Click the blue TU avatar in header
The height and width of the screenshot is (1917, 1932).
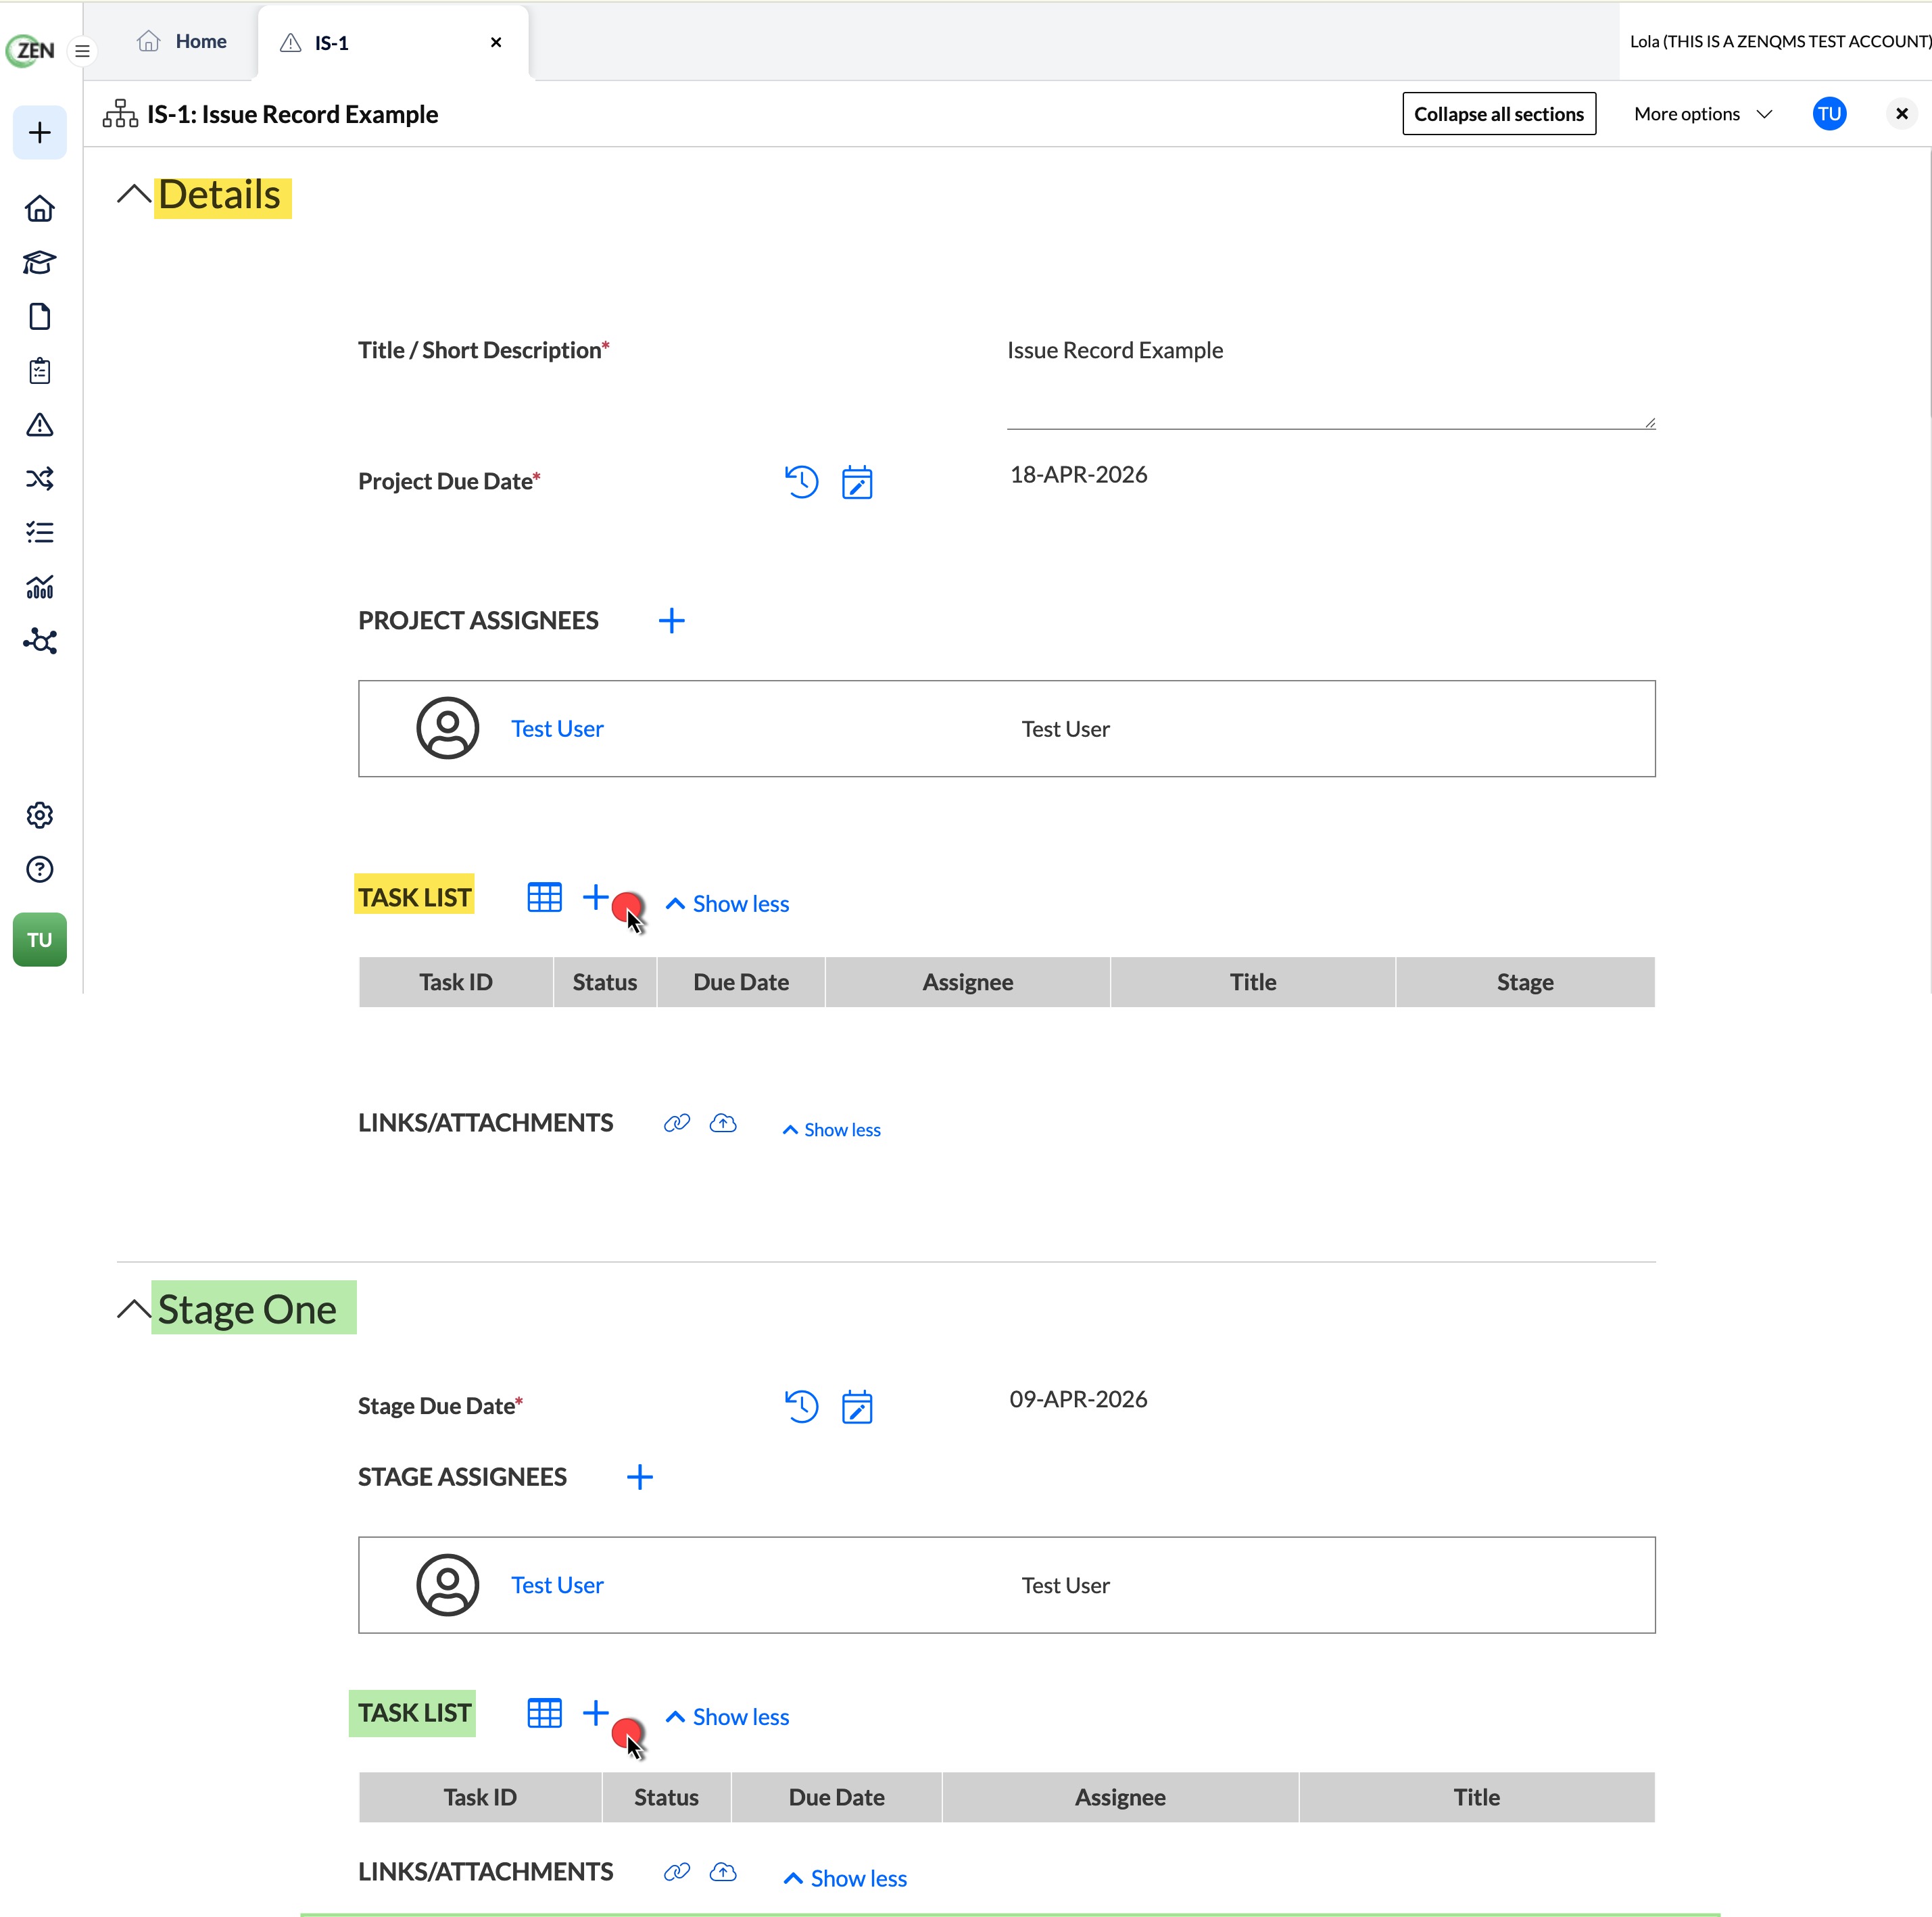pos(1829,114)
